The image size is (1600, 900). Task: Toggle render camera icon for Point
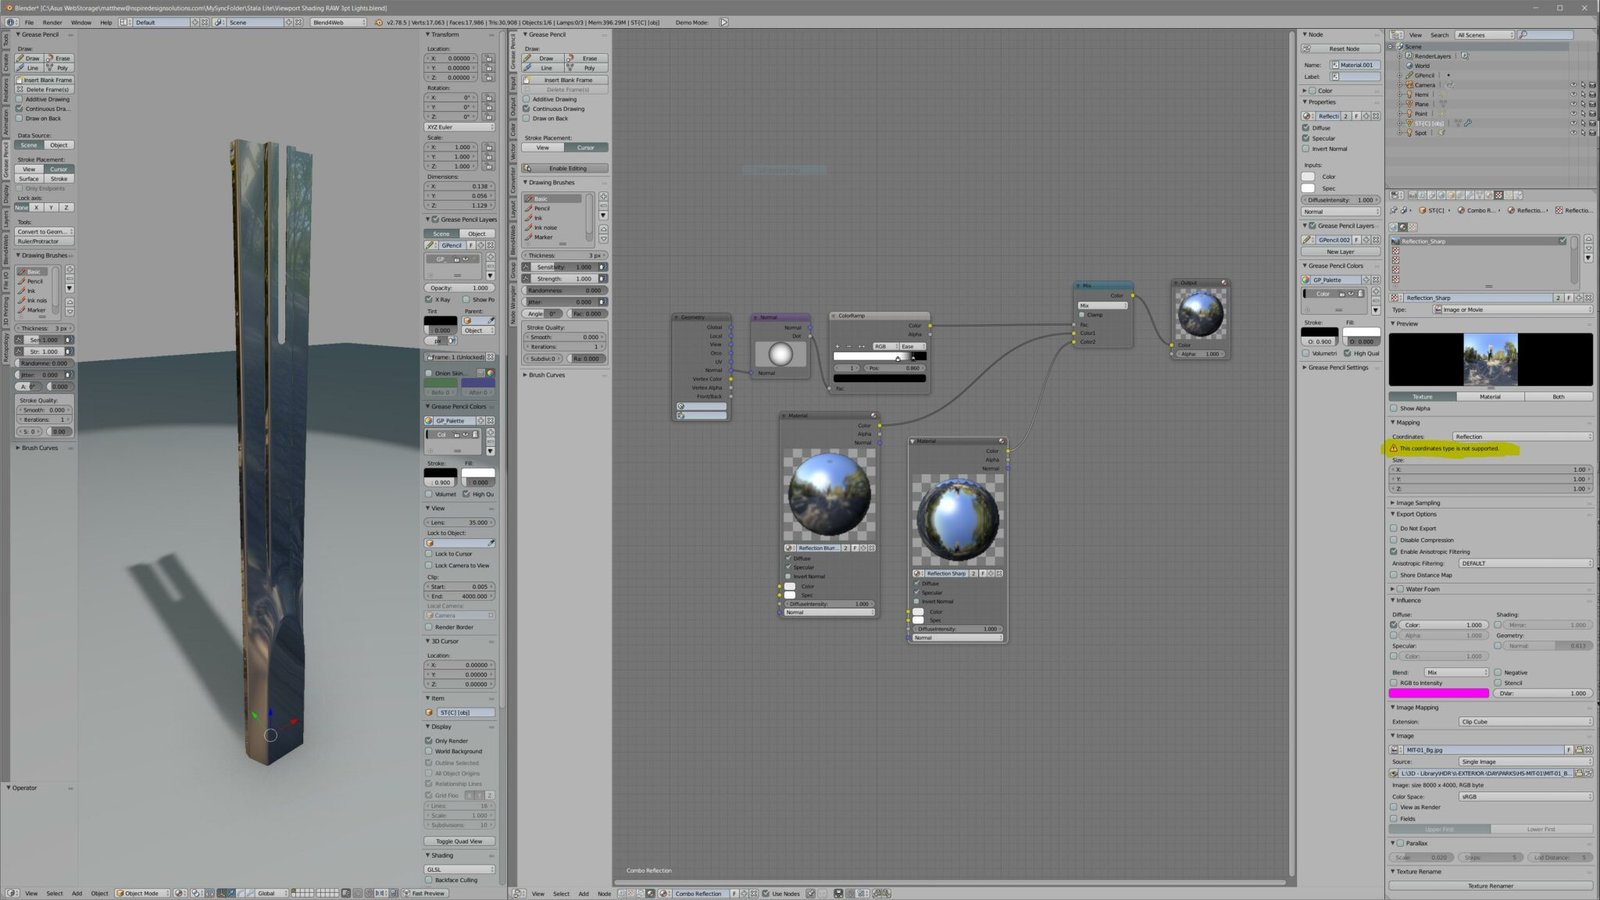(1592, 114)
